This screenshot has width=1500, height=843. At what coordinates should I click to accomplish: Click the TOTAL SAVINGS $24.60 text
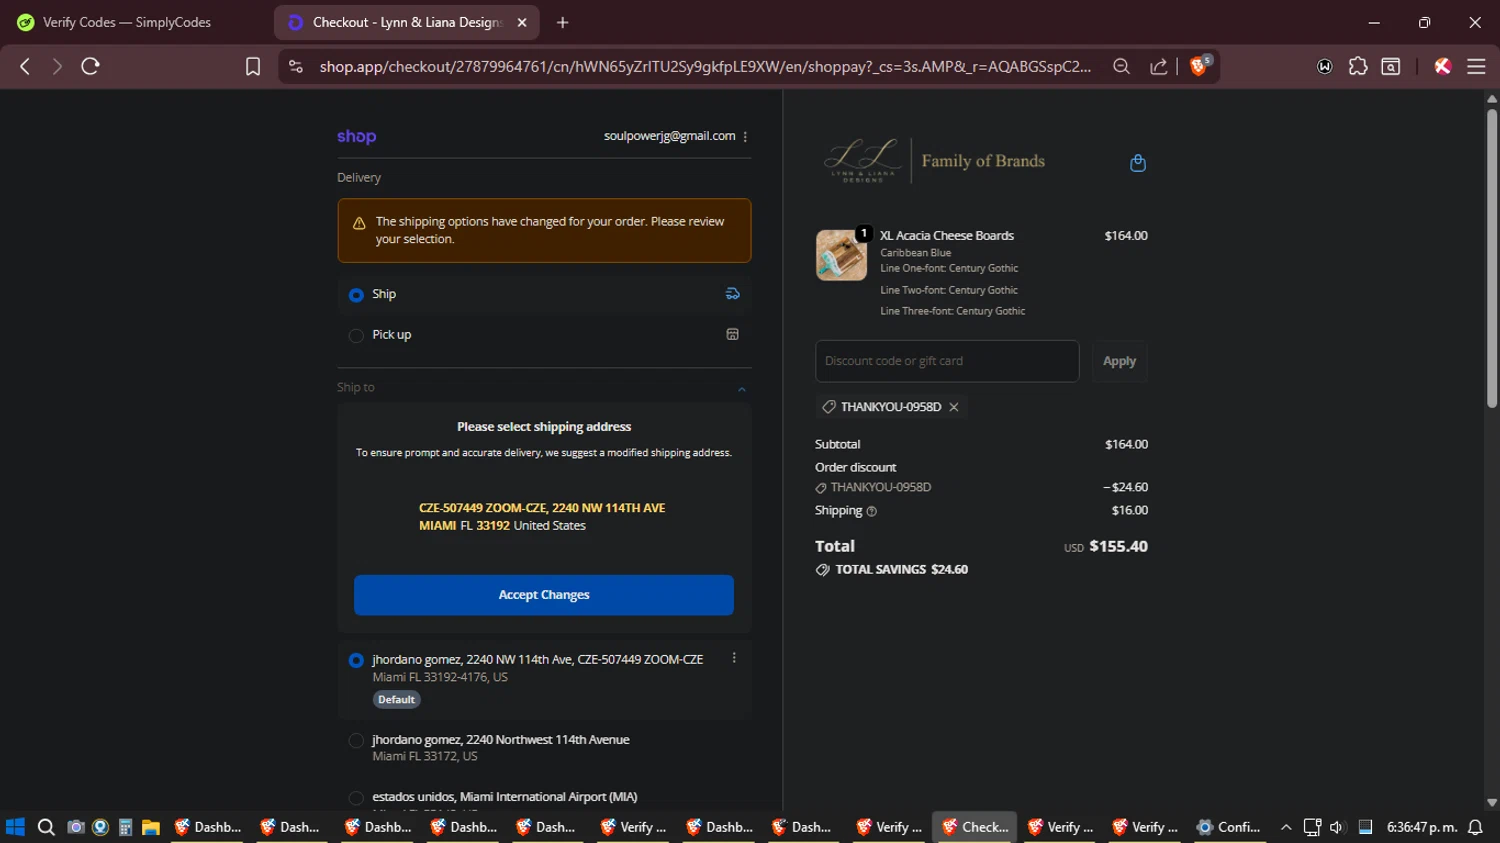pos(901,569)
